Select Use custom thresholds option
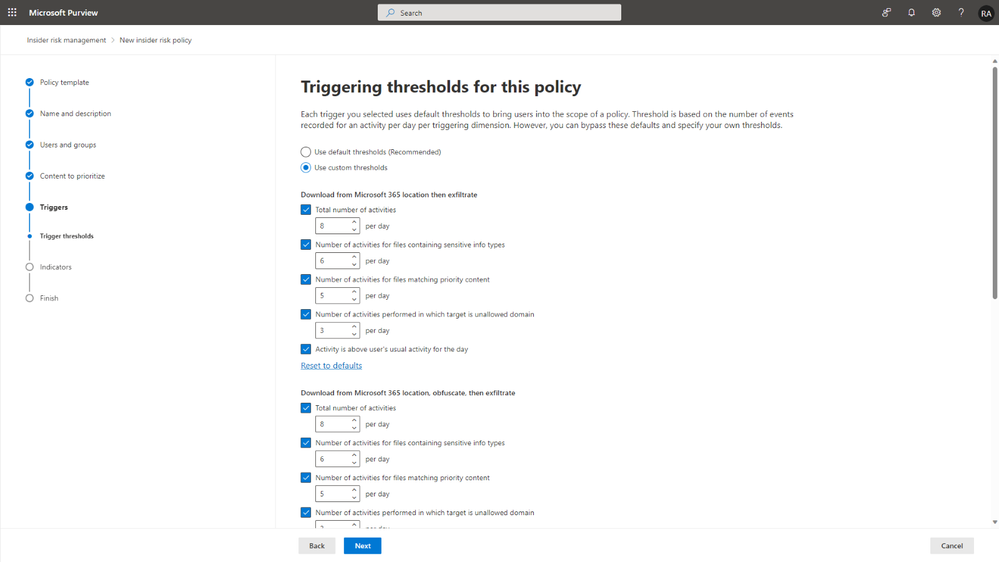The width and height of the screenshot is (999, 562). tap(306, 168)
